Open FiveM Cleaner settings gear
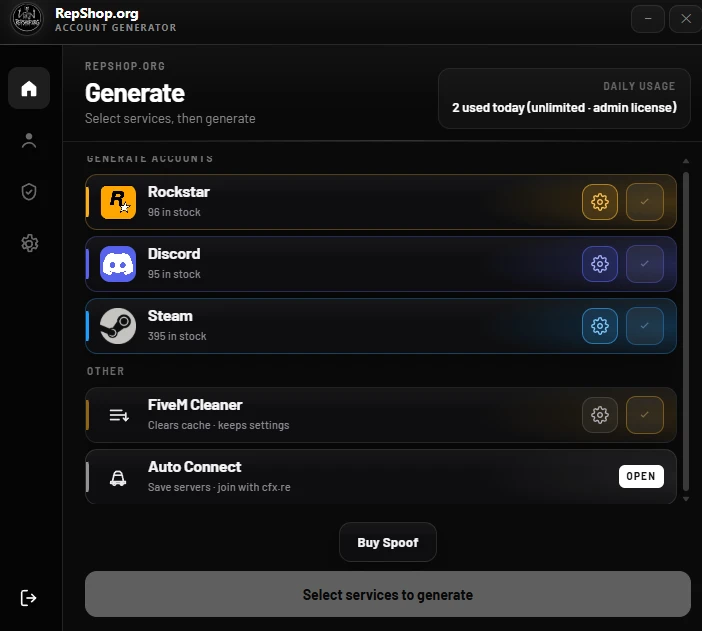Image resolution: width=702 pixels, height=631 pixels. click(599, 415)
